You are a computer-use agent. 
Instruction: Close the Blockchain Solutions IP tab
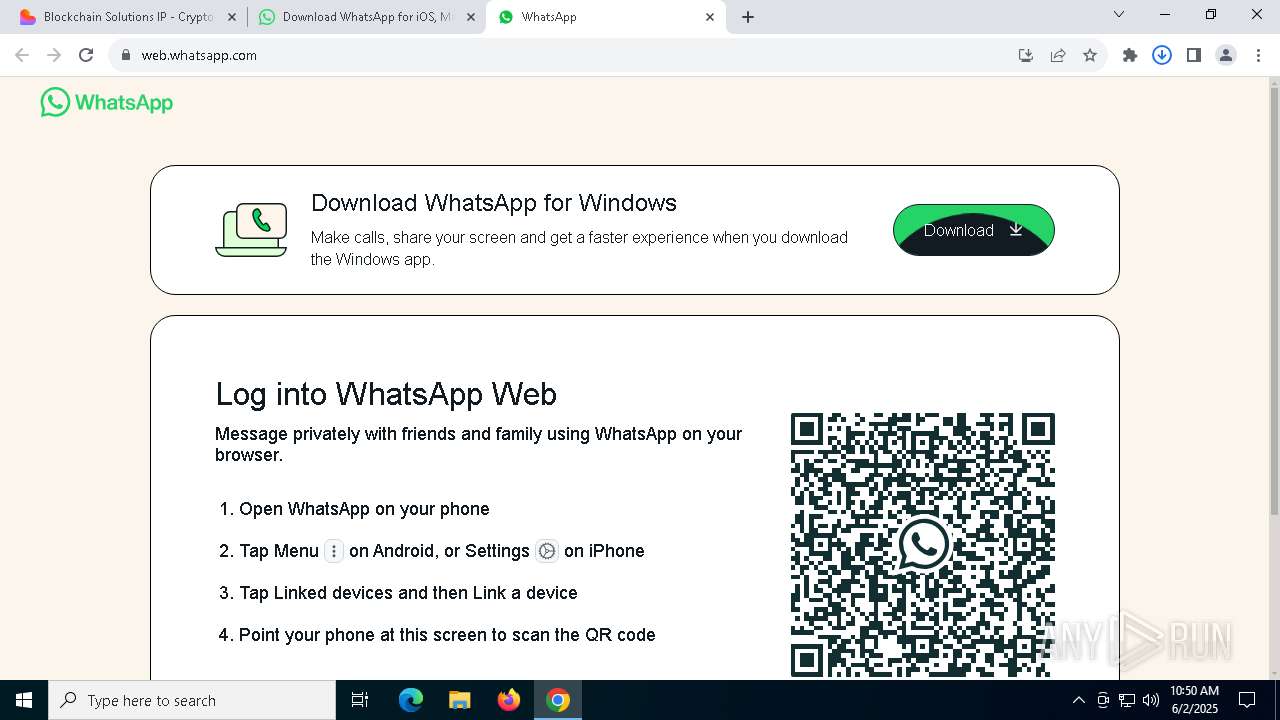tap(232, 17)
